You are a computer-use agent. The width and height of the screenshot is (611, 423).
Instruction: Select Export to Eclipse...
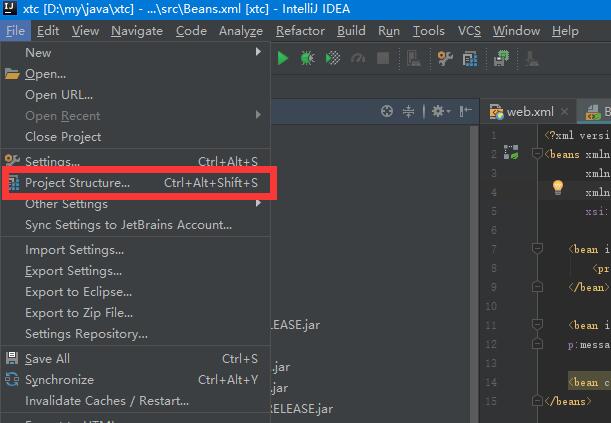(x=136, y=292)
